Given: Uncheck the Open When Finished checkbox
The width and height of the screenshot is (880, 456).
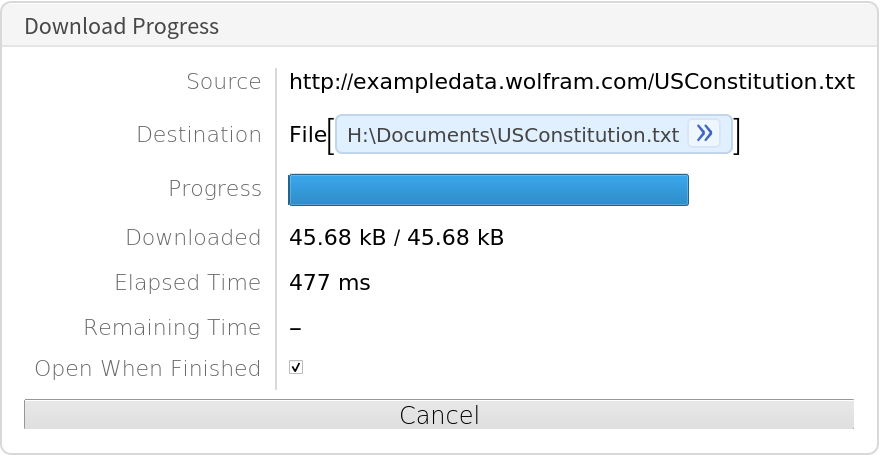Looking at the screenshot, I should point(296,368).
